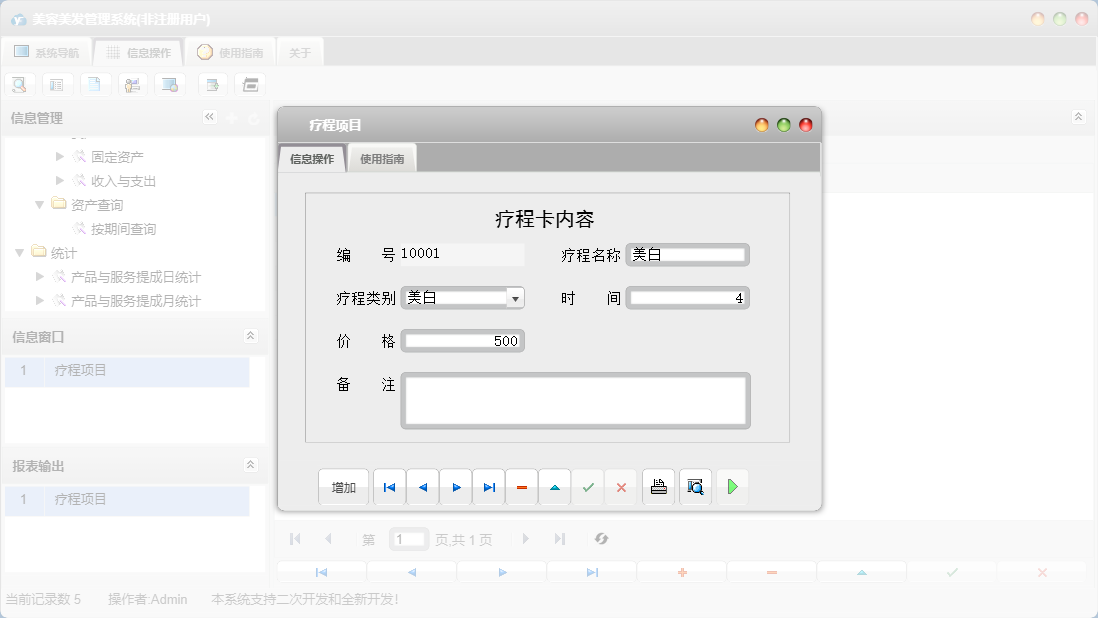Image resolution: width=1098 pixels, height=618 pixels.
Task: Open print preview in the dialog
Action: tap(695, 487)
